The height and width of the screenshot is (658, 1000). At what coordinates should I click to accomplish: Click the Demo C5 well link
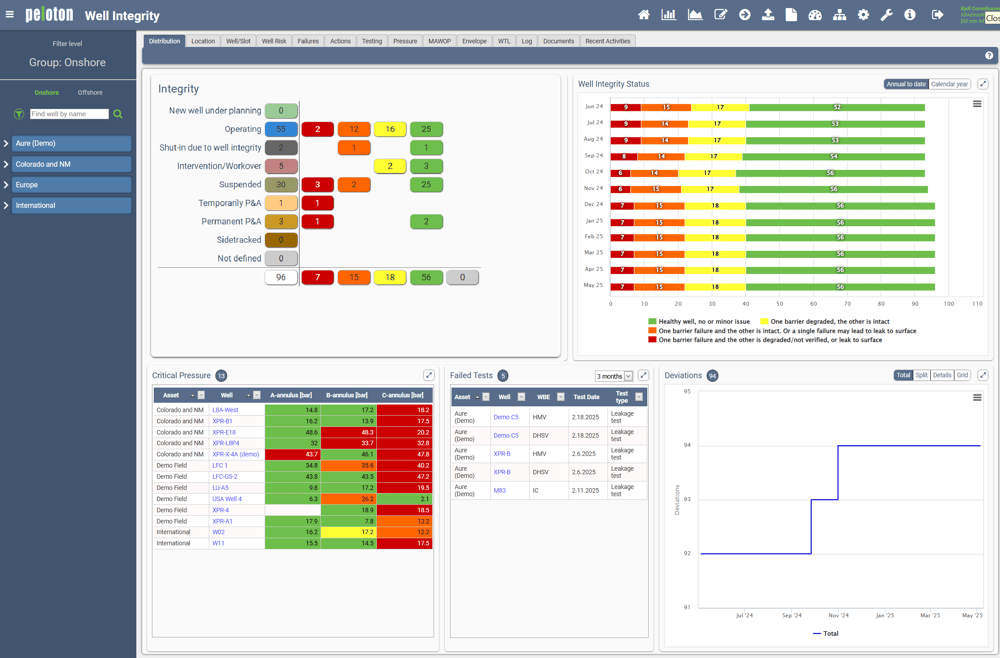[x=507, y=418]
